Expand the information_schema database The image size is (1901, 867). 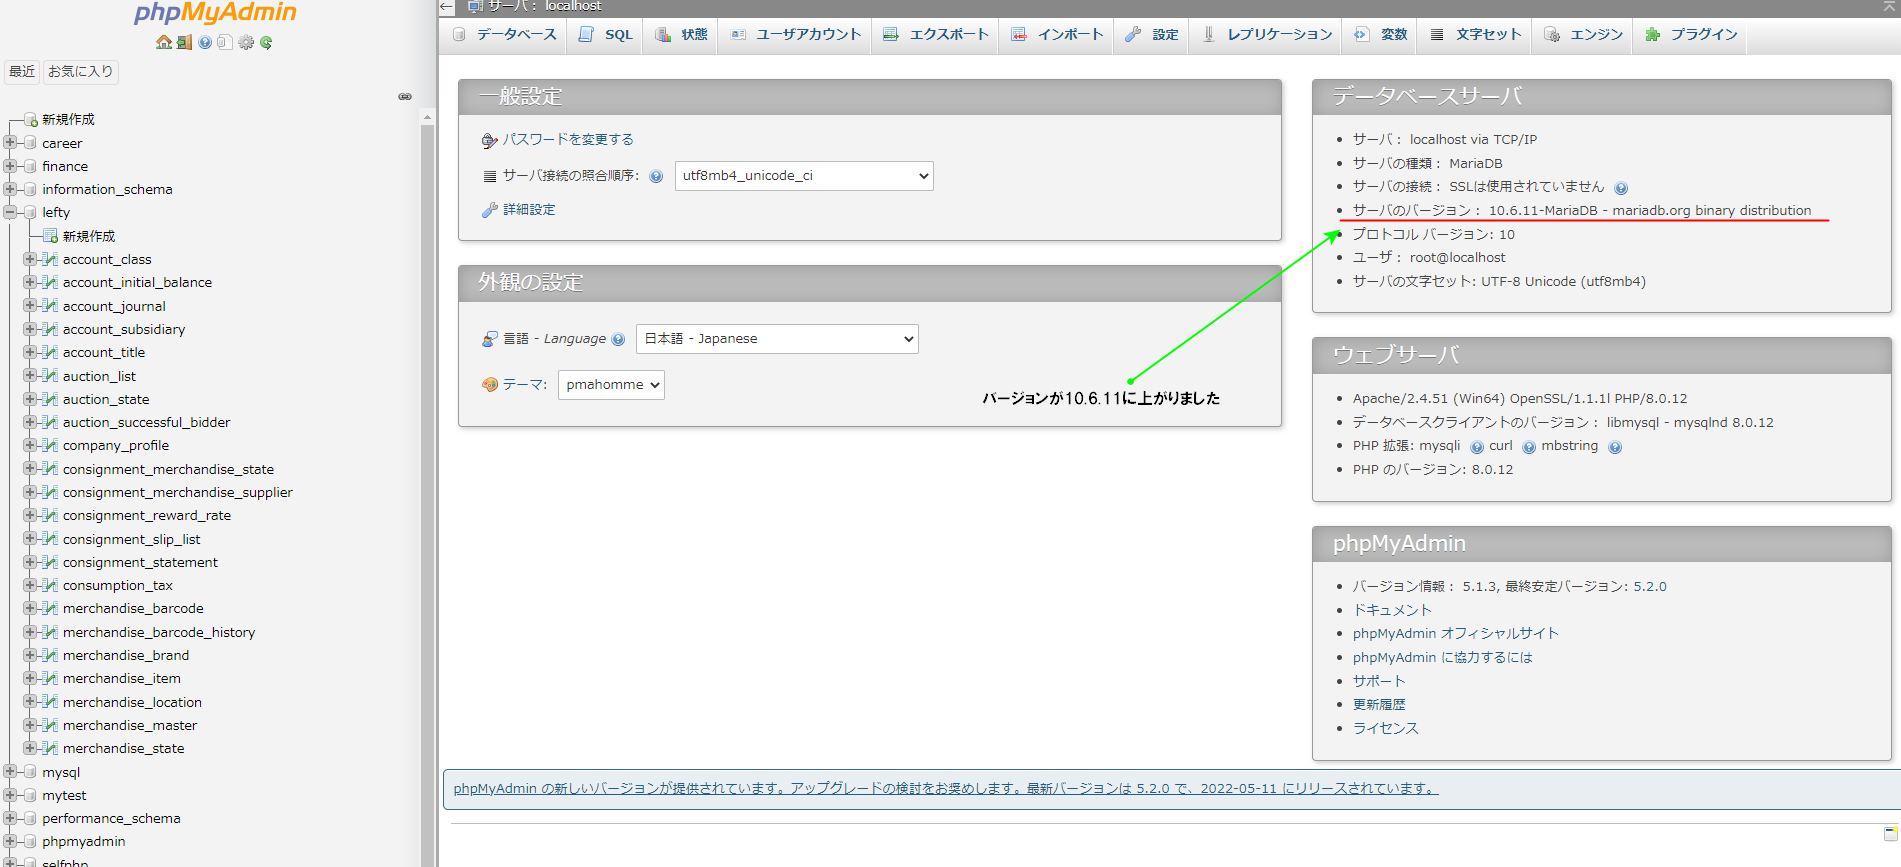10,189
